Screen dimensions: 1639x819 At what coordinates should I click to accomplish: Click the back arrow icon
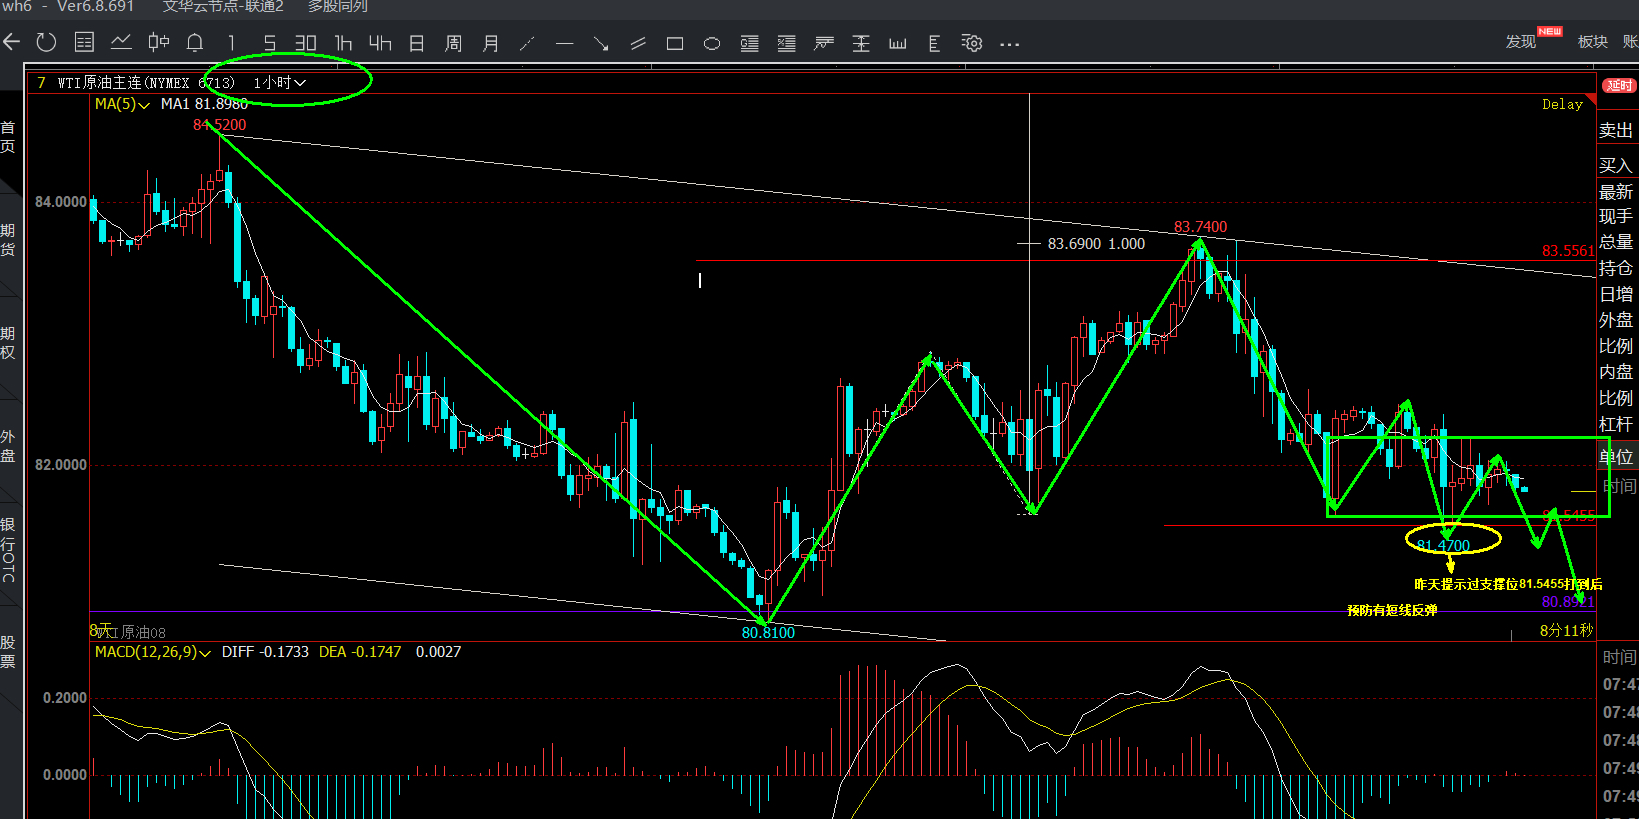12,42
